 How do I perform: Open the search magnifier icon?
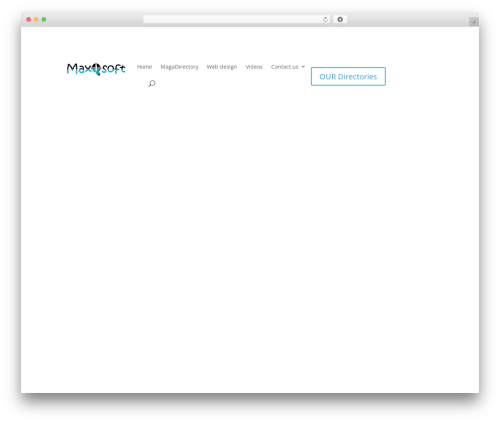tap(152, 83)
